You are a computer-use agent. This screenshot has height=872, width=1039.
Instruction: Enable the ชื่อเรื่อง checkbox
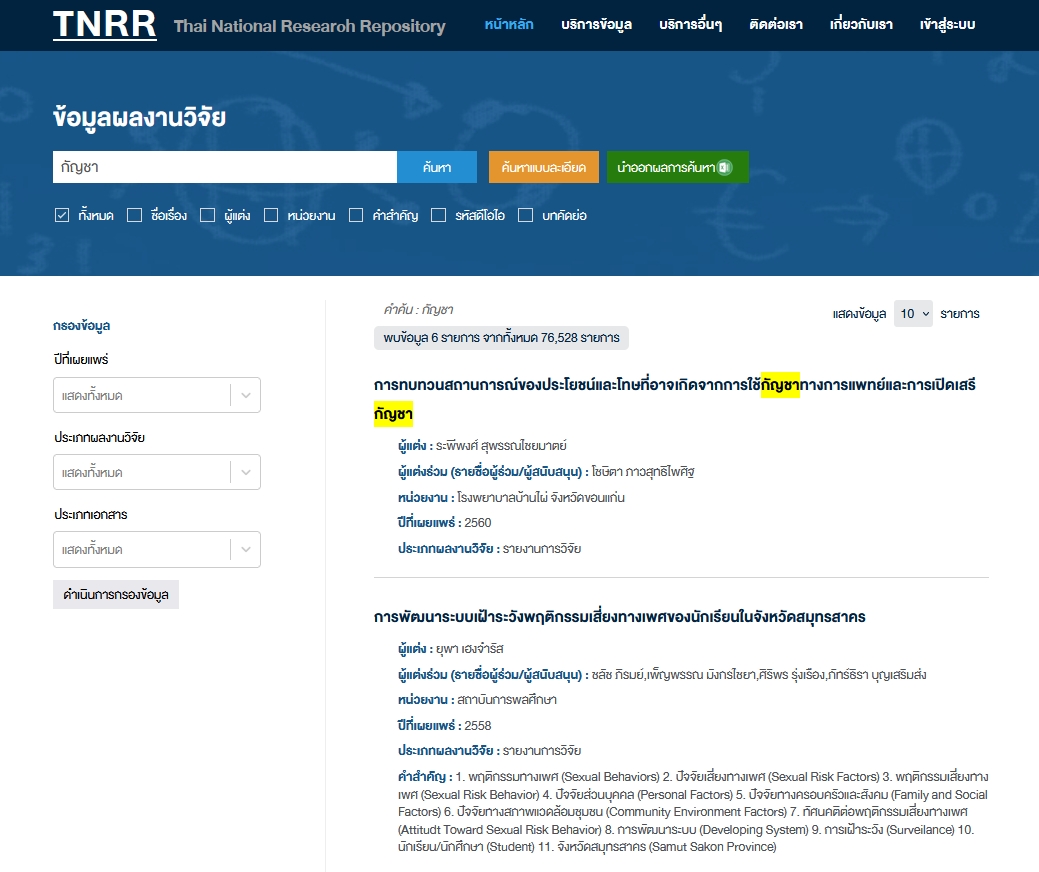coord(135,215)
